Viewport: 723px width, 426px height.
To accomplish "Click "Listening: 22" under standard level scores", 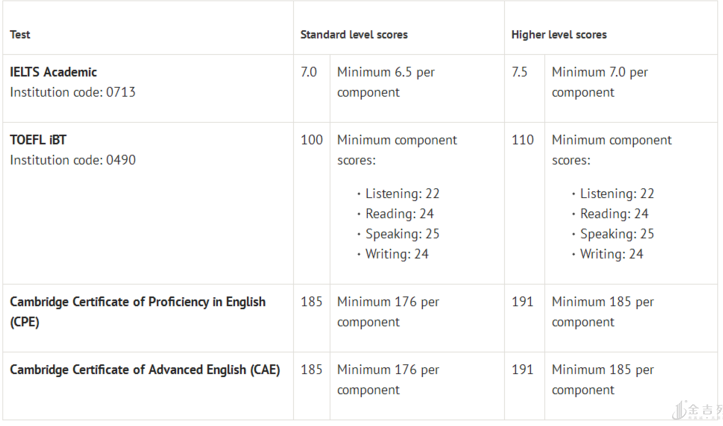I will pos(402,194).
